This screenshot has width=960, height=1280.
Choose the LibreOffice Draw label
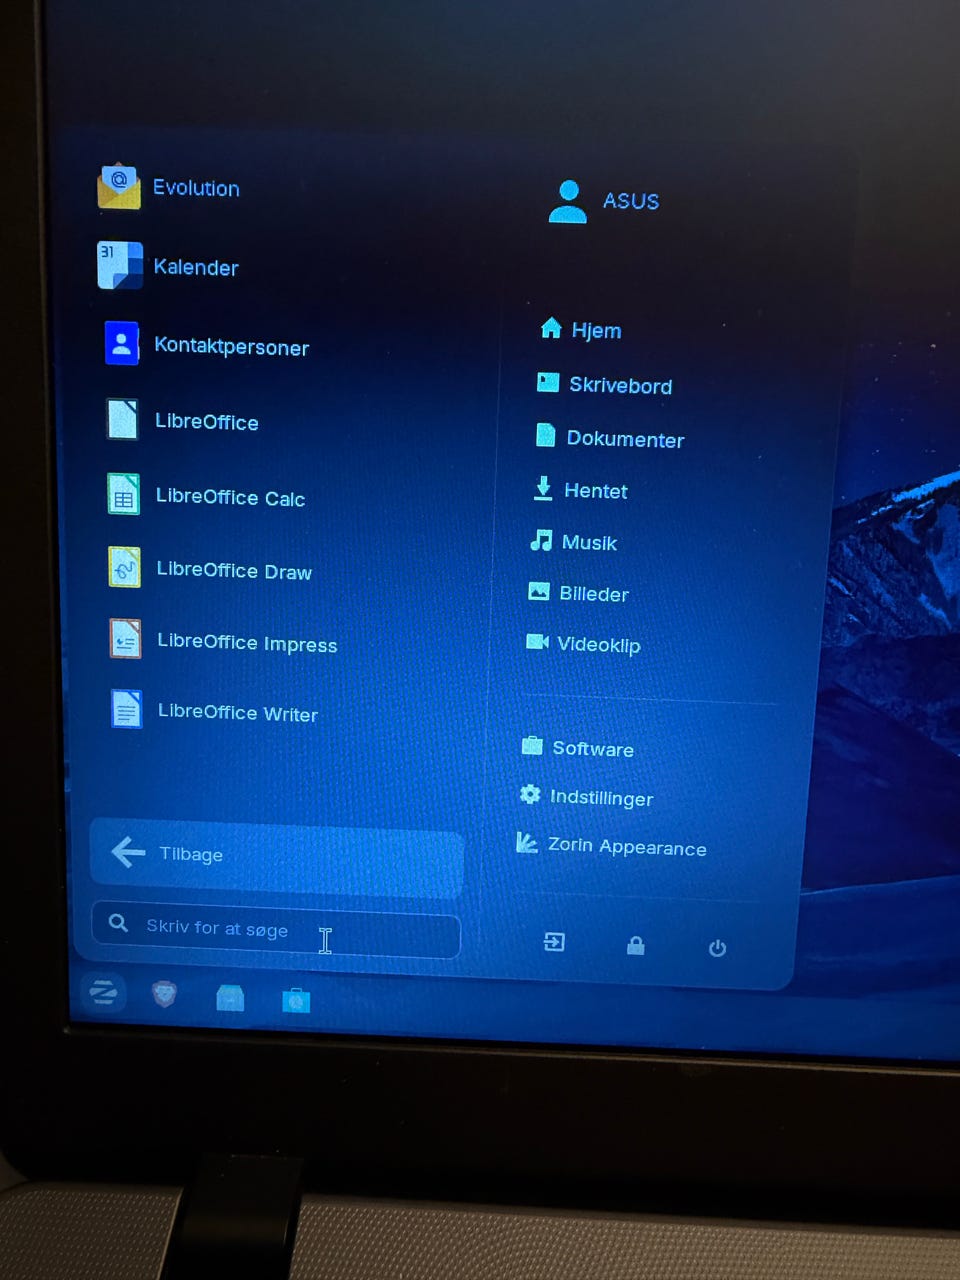pos(234,570)
